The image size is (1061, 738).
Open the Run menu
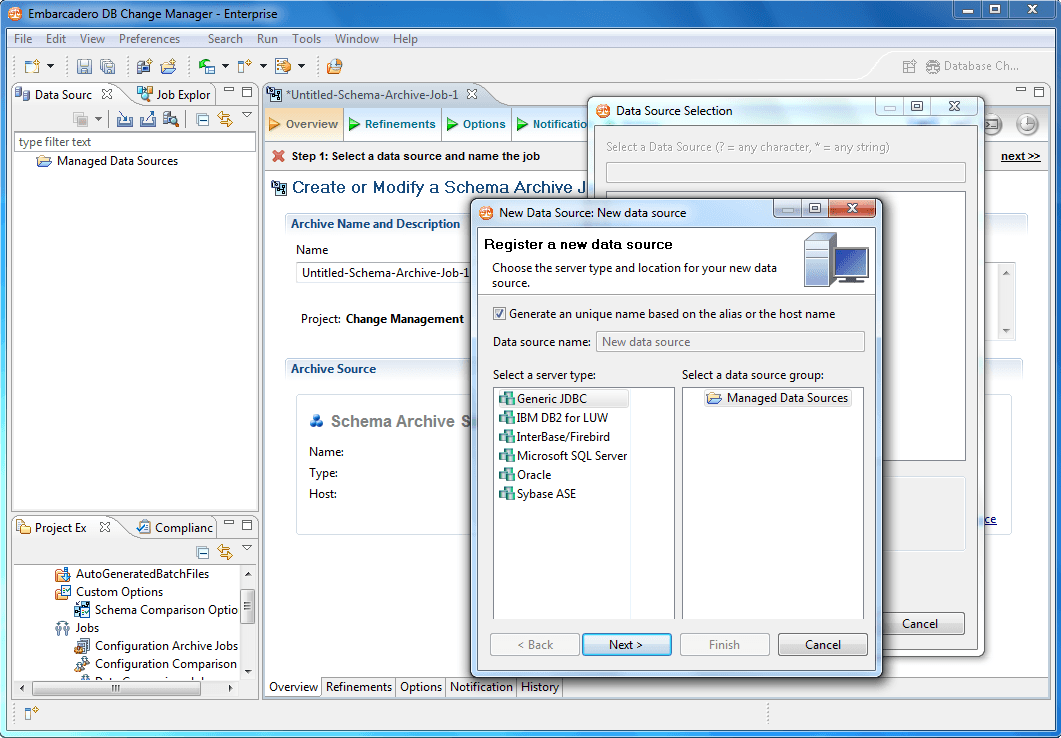[x=267, y=39]
